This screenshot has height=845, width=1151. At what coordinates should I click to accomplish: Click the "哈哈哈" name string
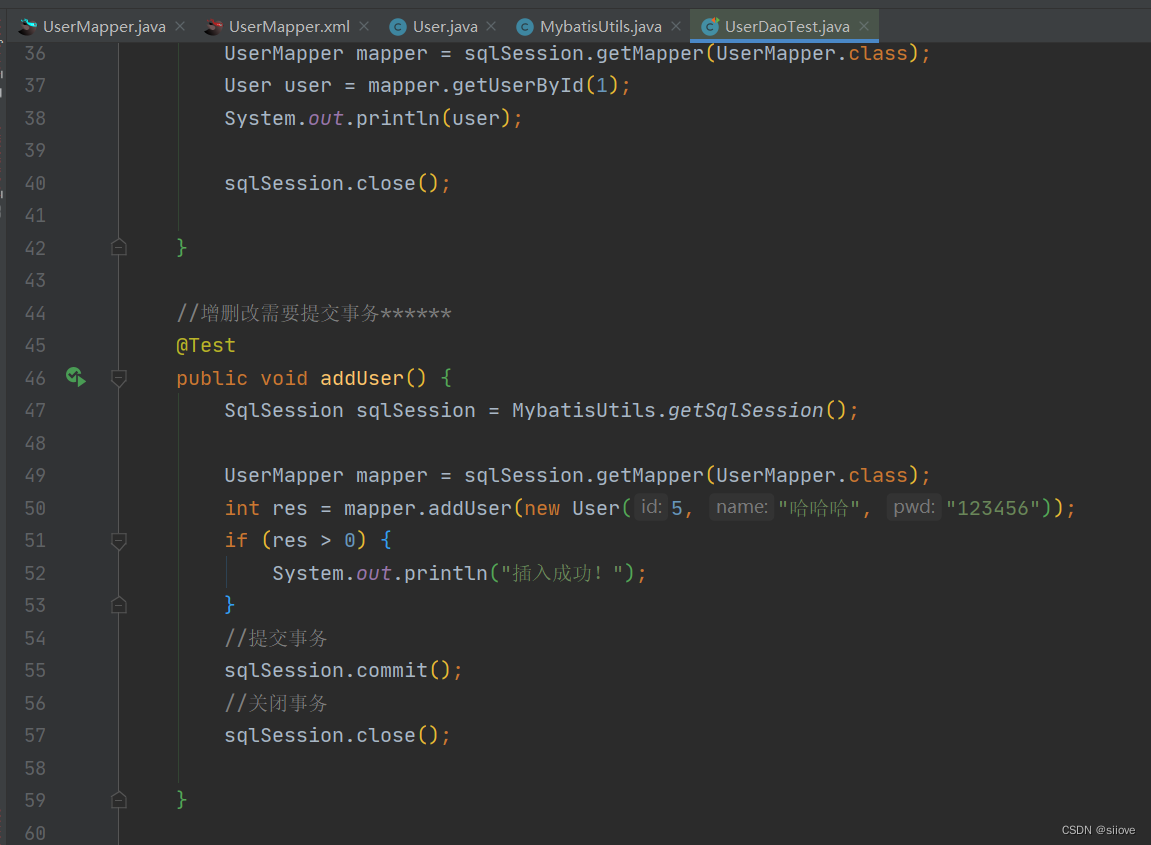818,508
